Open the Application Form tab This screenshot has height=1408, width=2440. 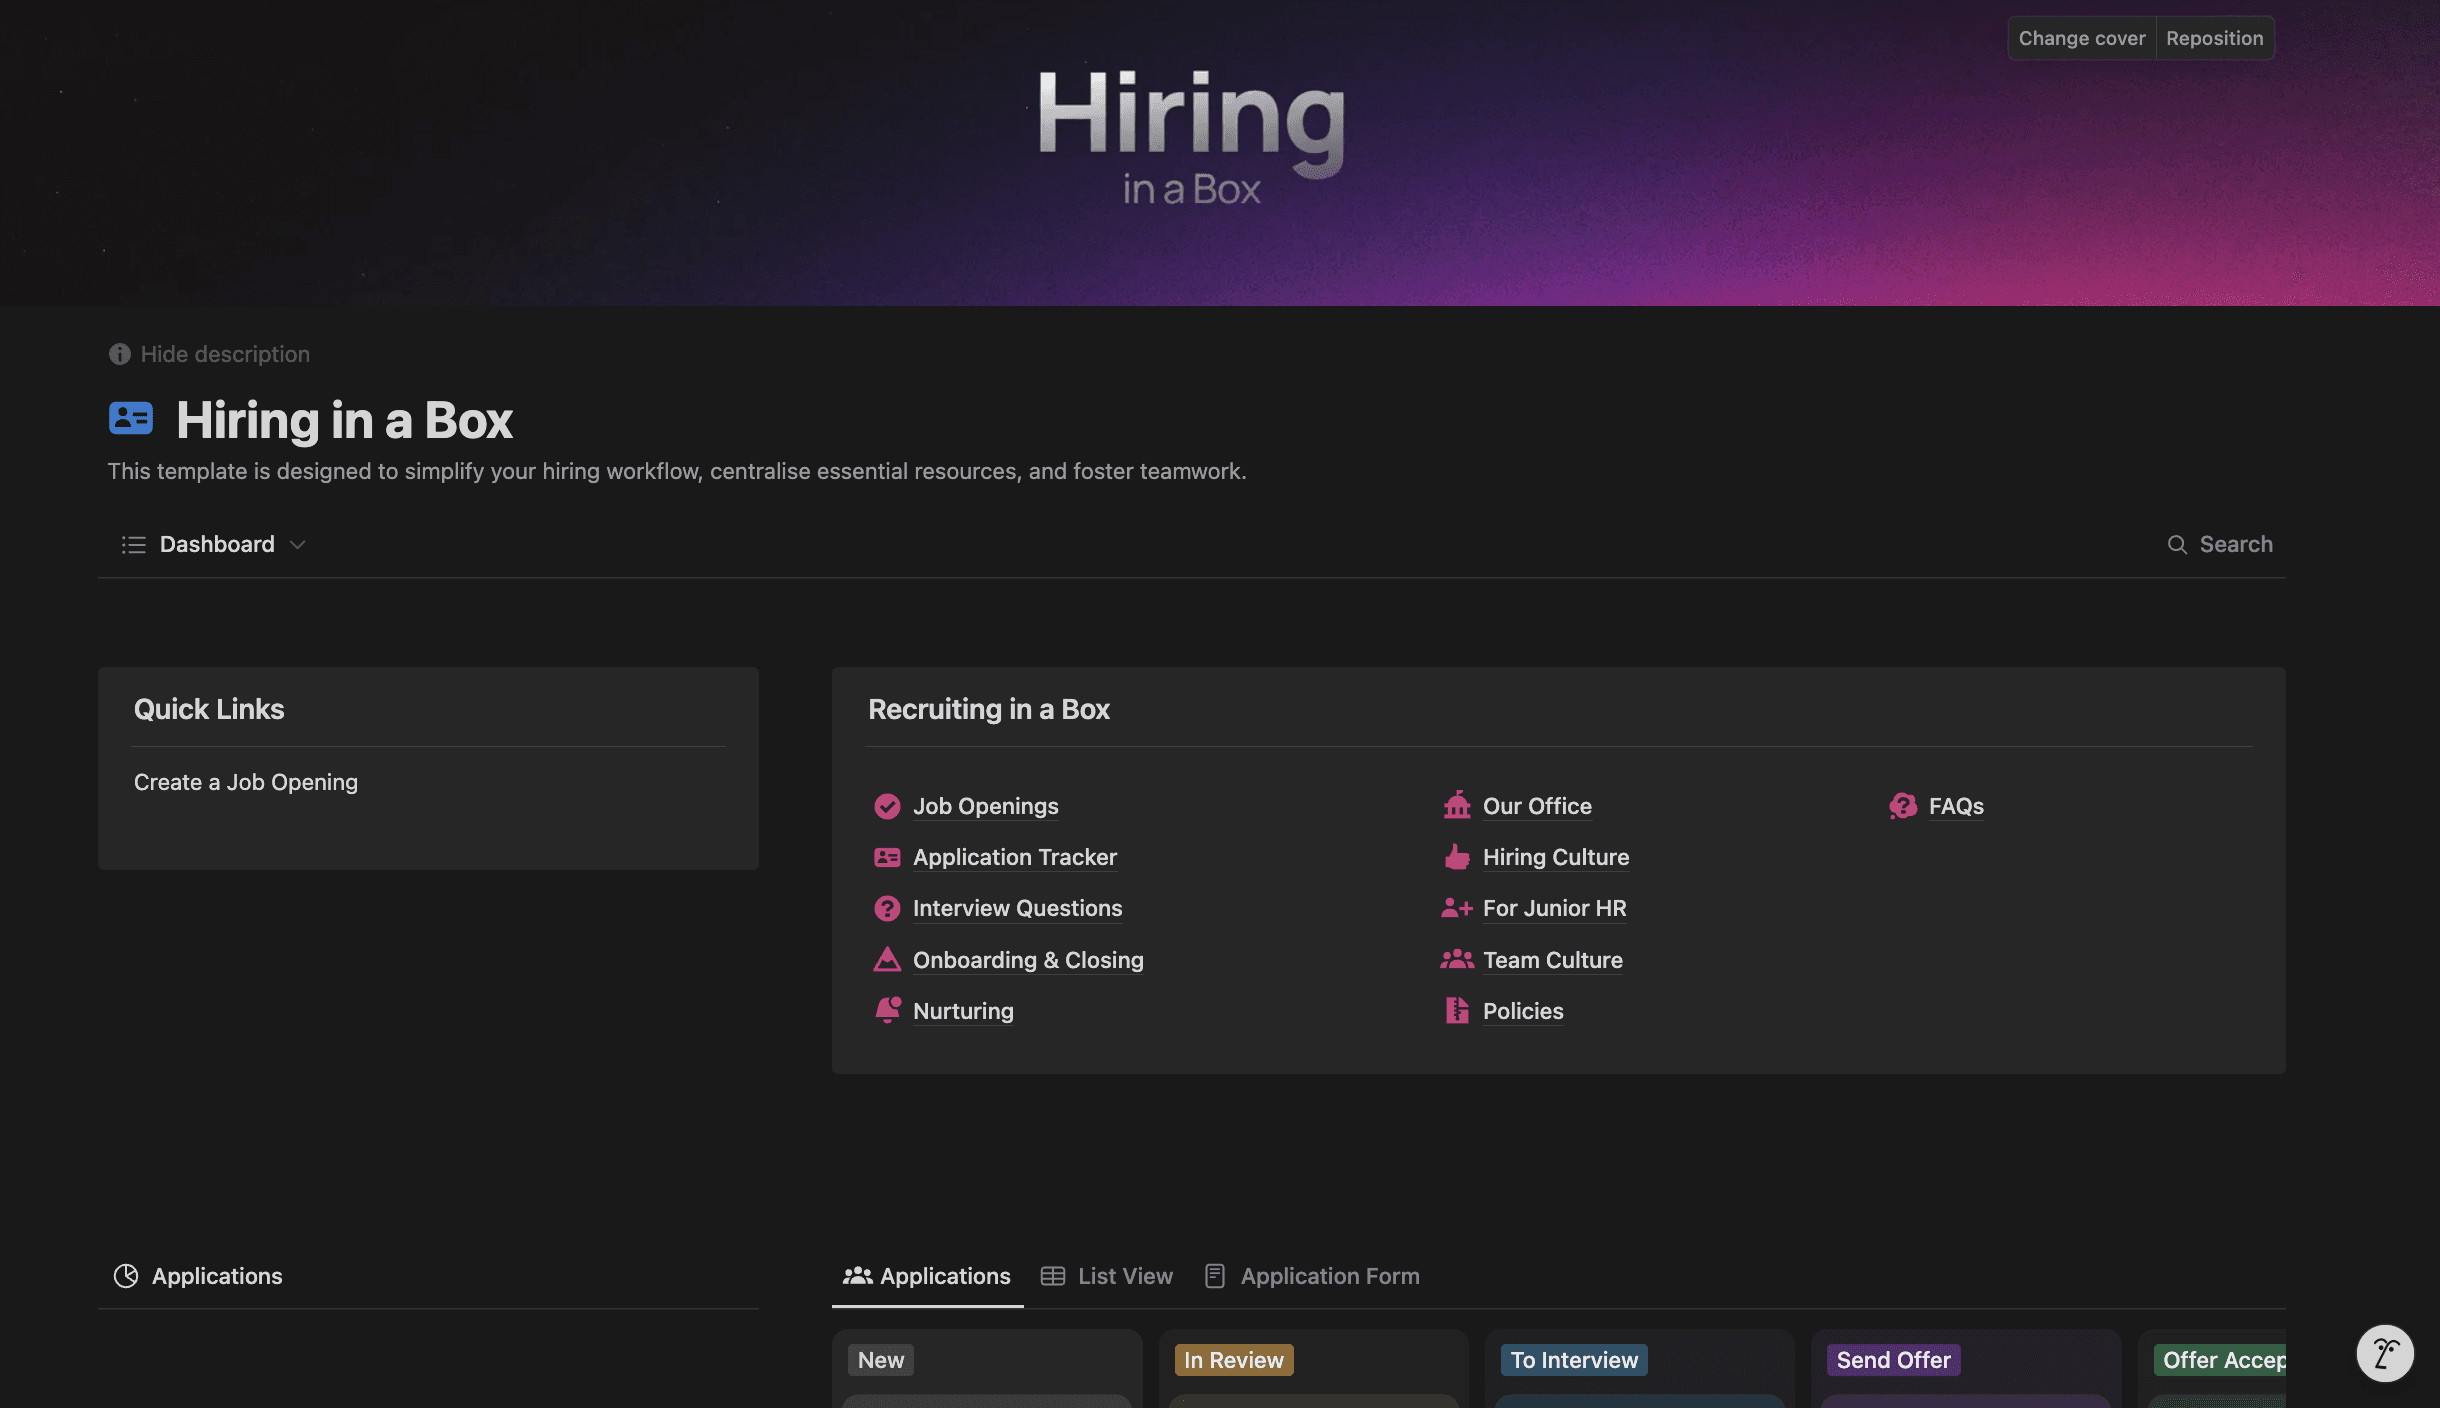1312,1276
